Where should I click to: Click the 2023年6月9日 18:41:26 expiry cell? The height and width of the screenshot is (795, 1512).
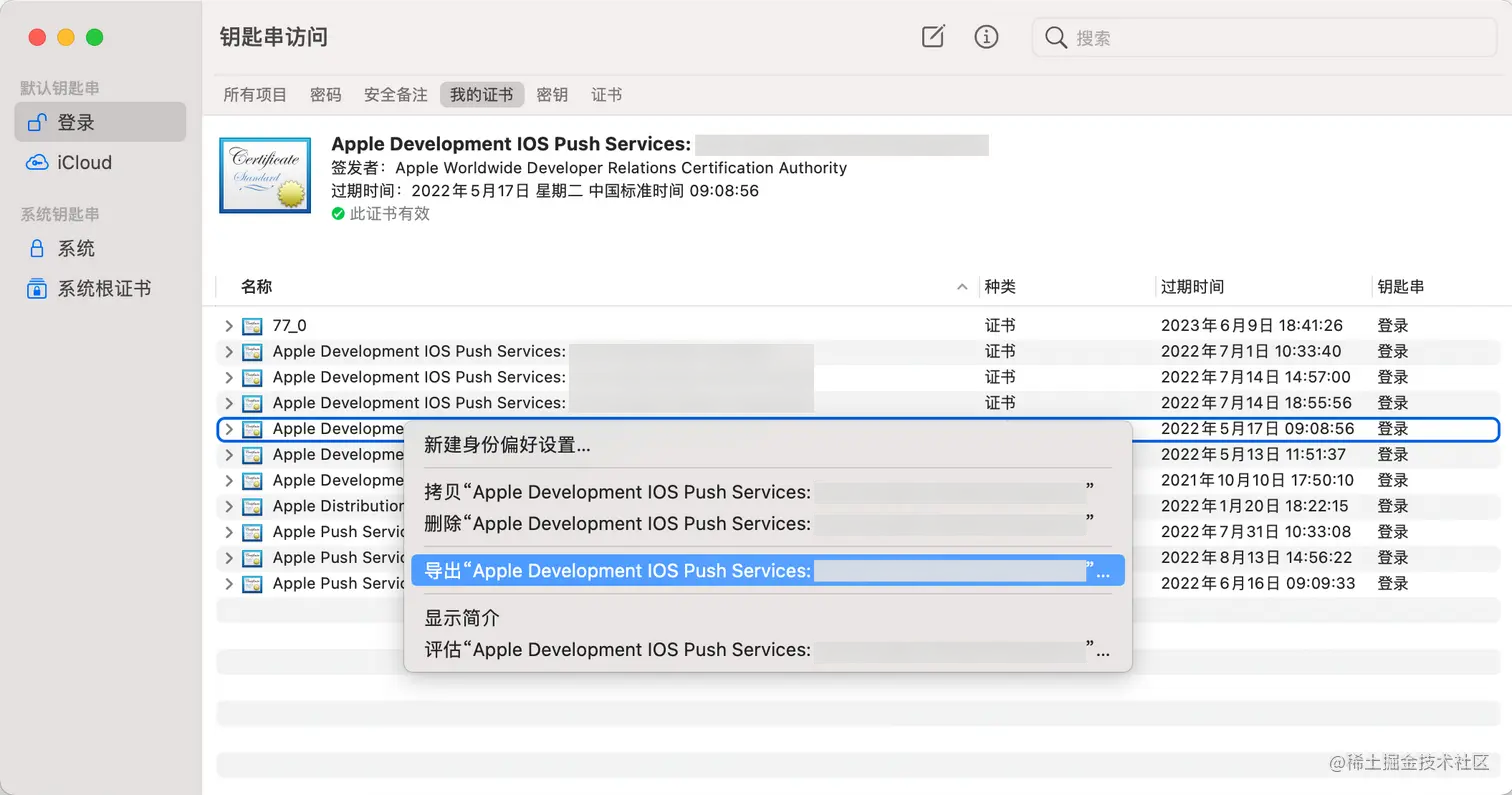coord(1252,326)
